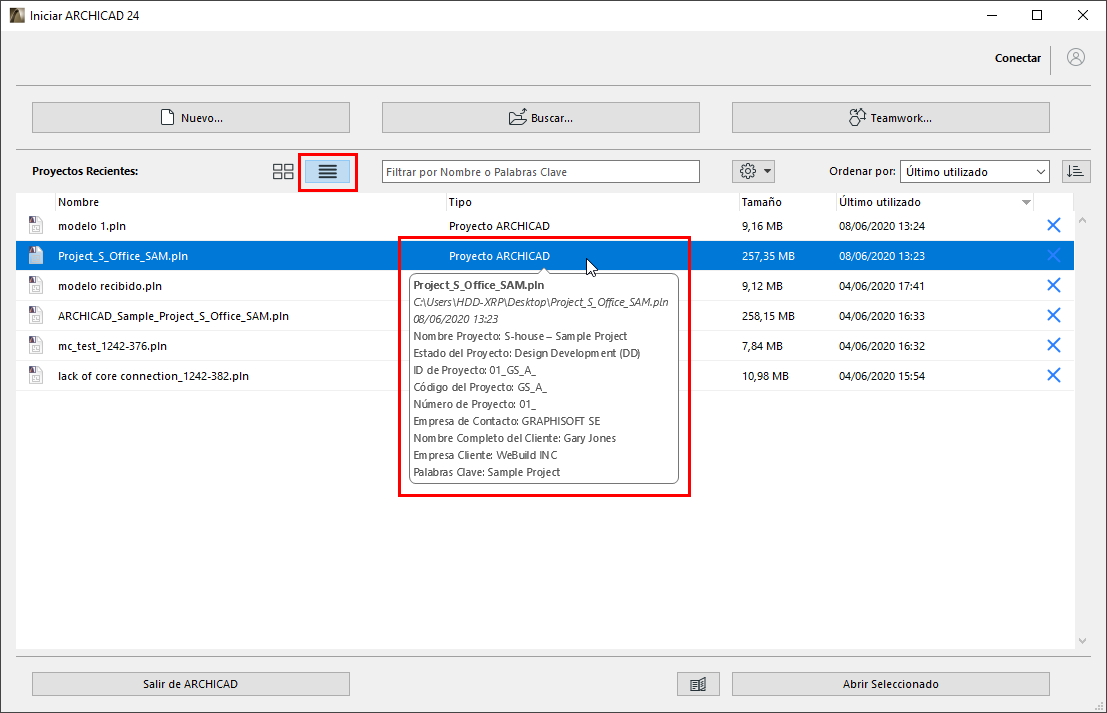The height and width of the screenshot is (713, 1107).
Task: Click the Buscar button
Action: pyautogui.click(x=541, y=117)
